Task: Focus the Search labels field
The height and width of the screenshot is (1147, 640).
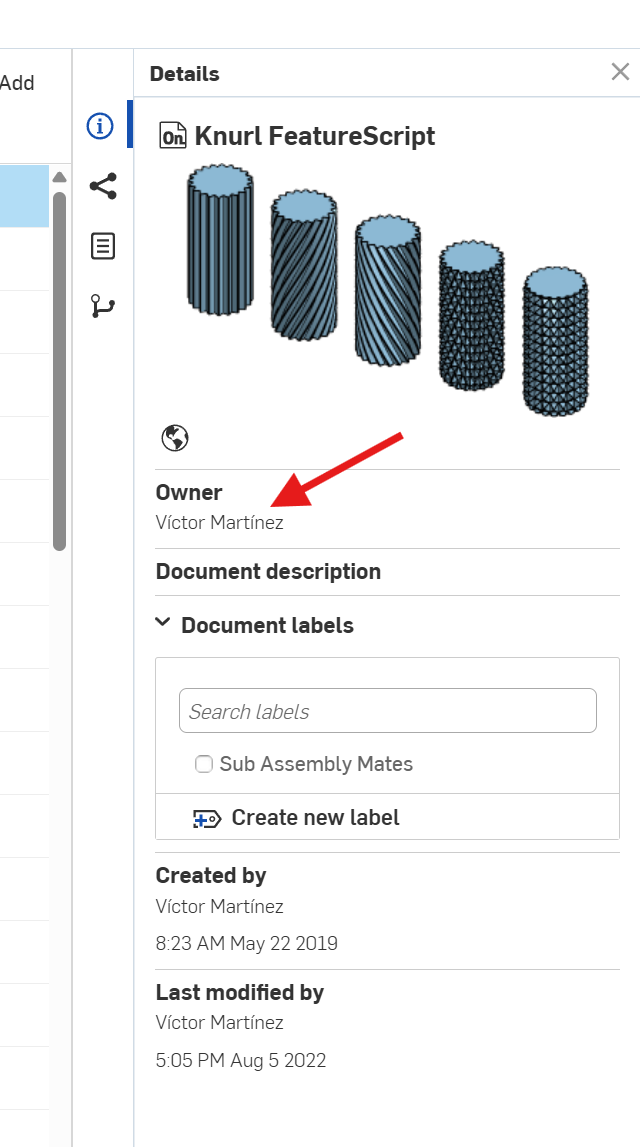Action: [x=388, y=710]
